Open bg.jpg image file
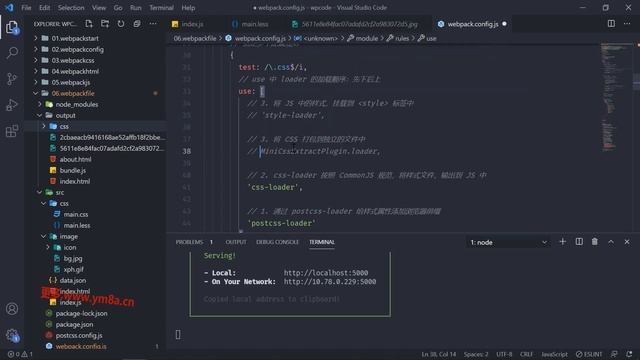The height and width of the screenshot is (360, 640). 73,258
